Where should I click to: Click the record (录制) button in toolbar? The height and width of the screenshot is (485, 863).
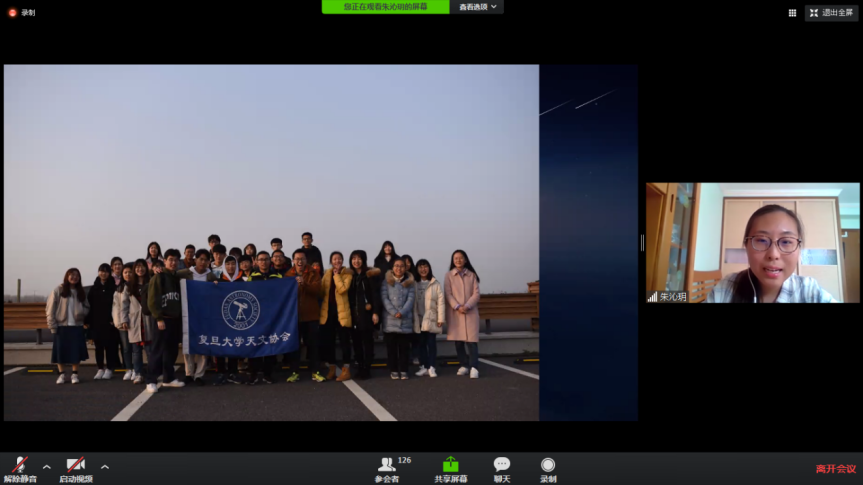coord(548,468)
